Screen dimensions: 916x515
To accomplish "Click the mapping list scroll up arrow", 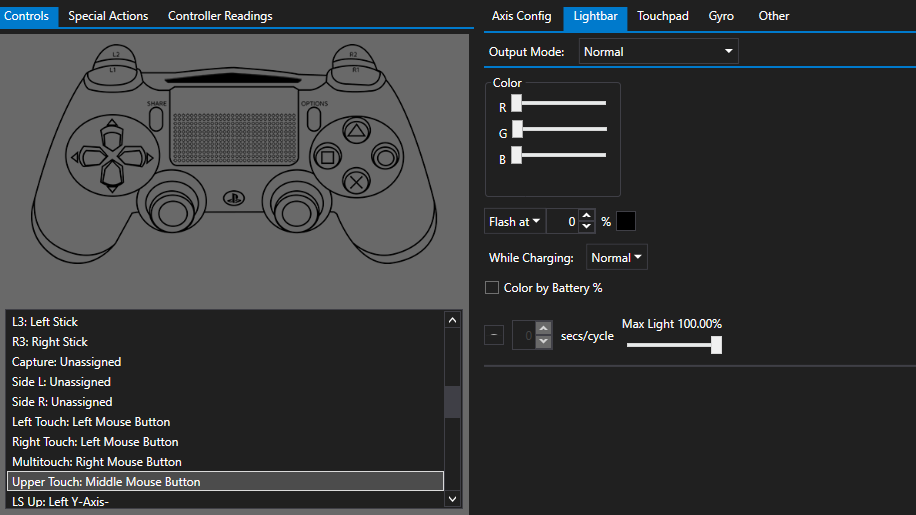I will point(453,320).
